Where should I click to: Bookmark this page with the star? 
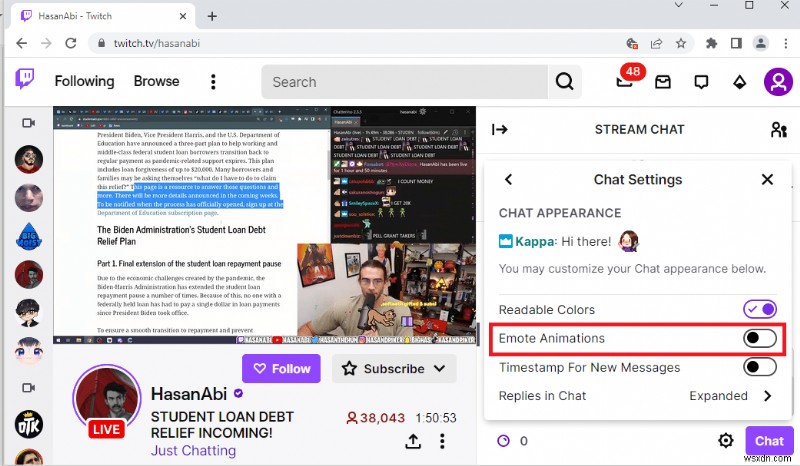point(681,43)
